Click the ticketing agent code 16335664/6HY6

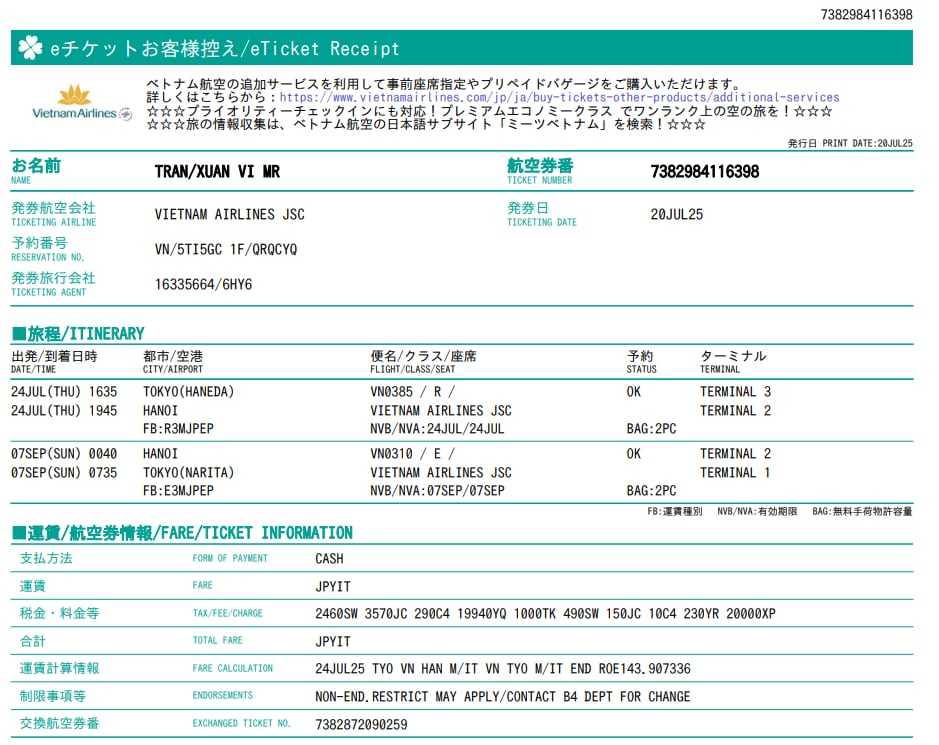coord(203,285)
